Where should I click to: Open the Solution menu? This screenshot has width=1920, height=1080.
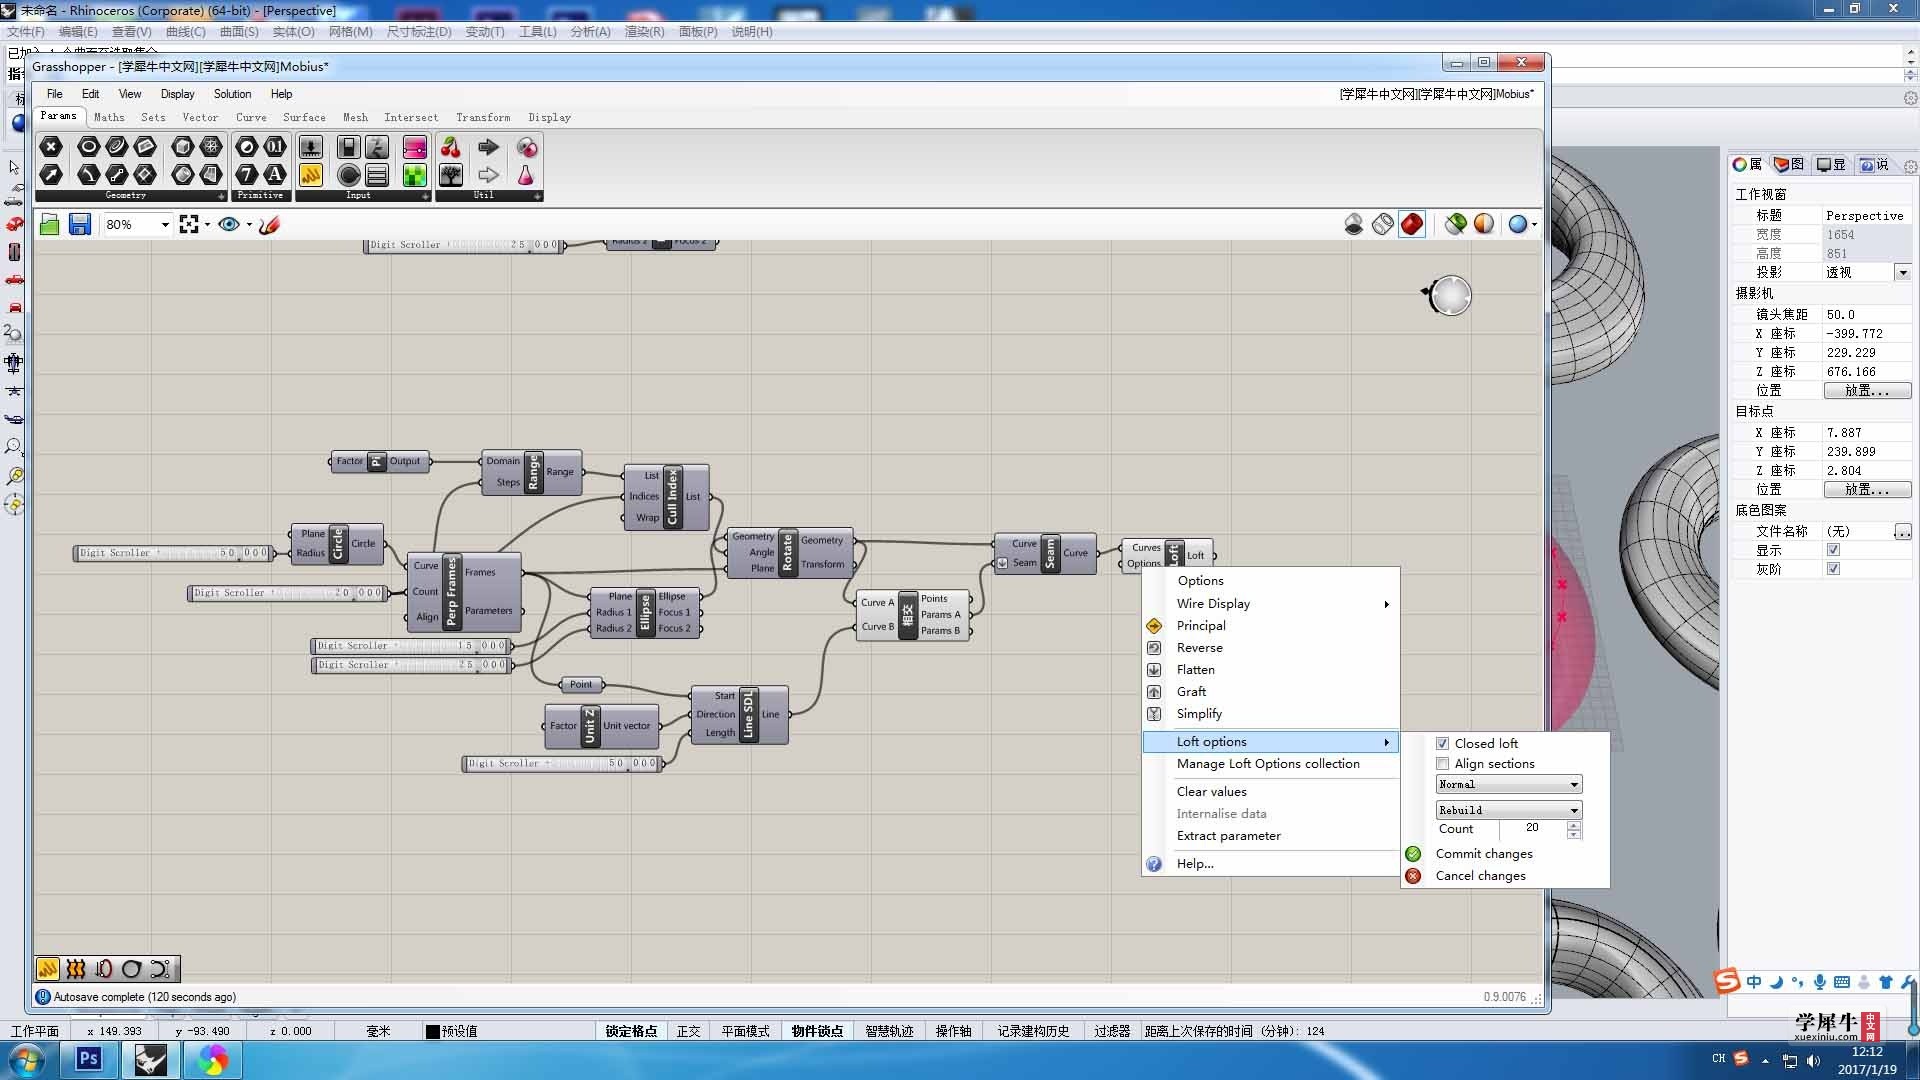coord(232,94)
